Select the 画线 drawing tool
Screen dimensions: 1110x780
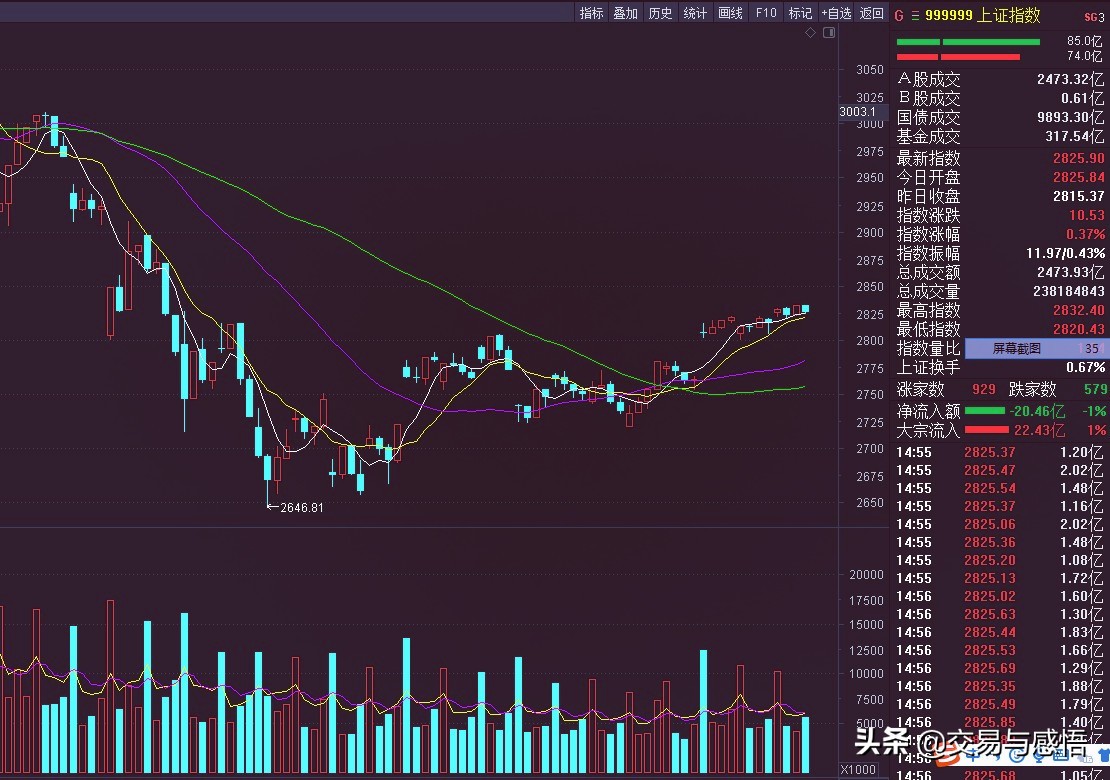[730, 13]
